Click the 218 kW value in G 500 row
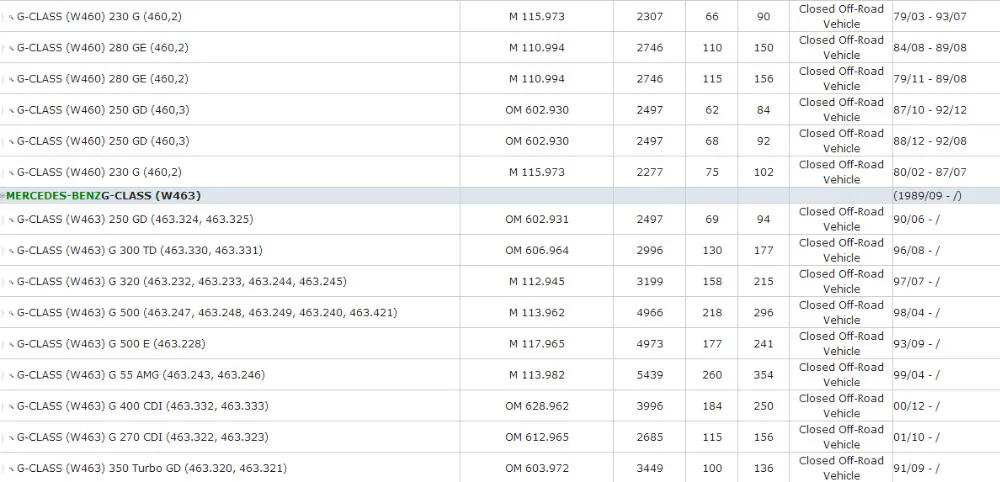Image resolution: width=1000 pixels, height=482 pixels. (x=712, y=313)
